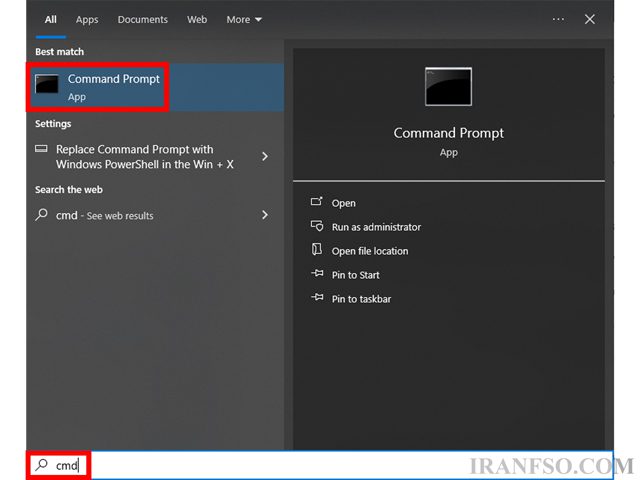The height and width of the screenshot is (480, 640).
Task: Choose Pin to Start
Action: click(356, 275)
